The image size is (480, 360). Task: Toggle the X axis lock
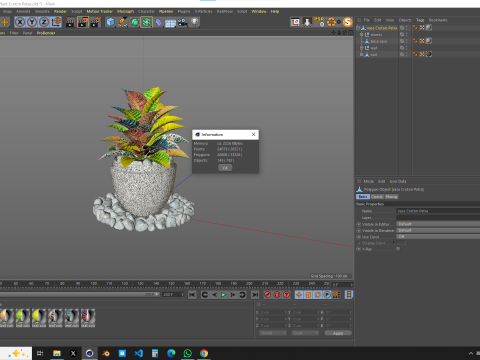[20, 22]
